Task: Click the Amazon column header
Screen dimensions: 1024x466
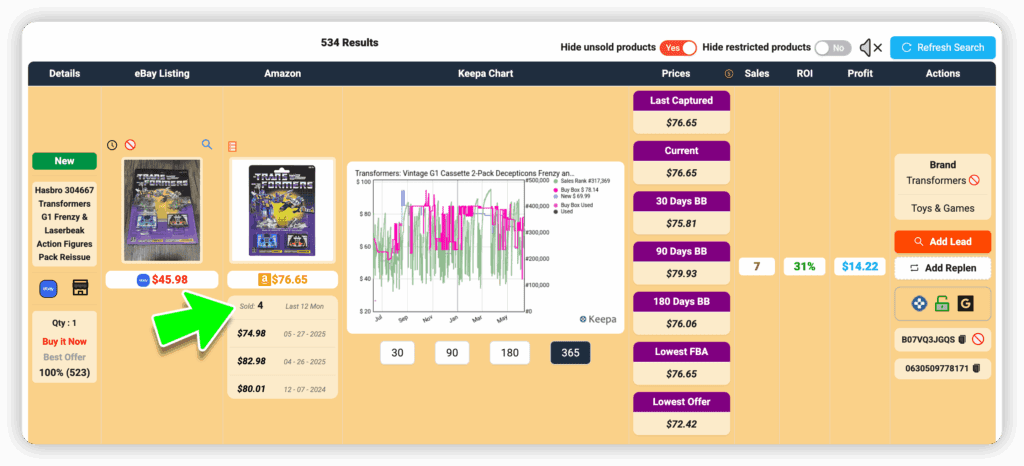Action: tap(282, 74)
